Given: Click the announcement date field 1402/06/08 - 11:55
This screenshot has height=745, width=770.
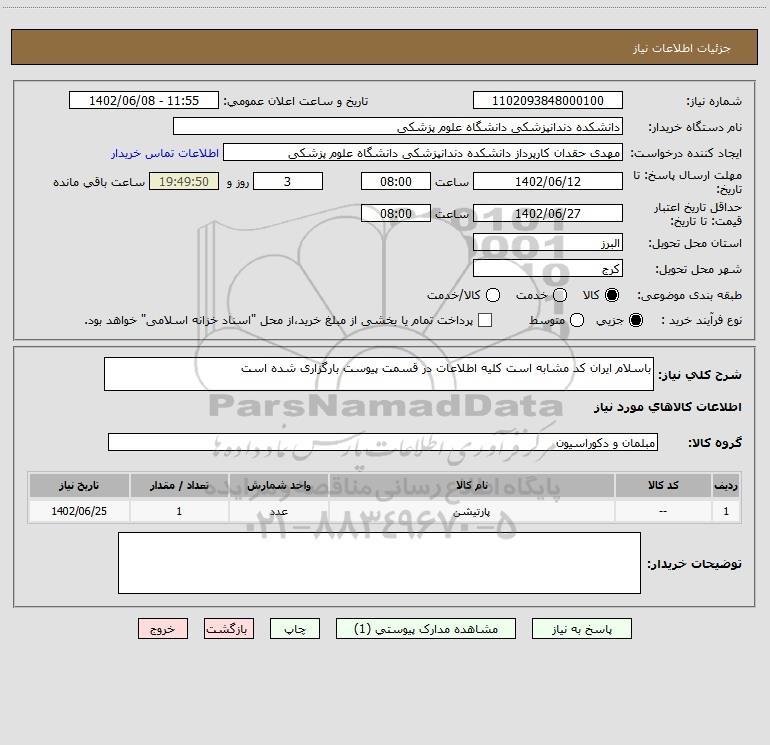Looking at the screenshot, I should click(x=144, y=101).
